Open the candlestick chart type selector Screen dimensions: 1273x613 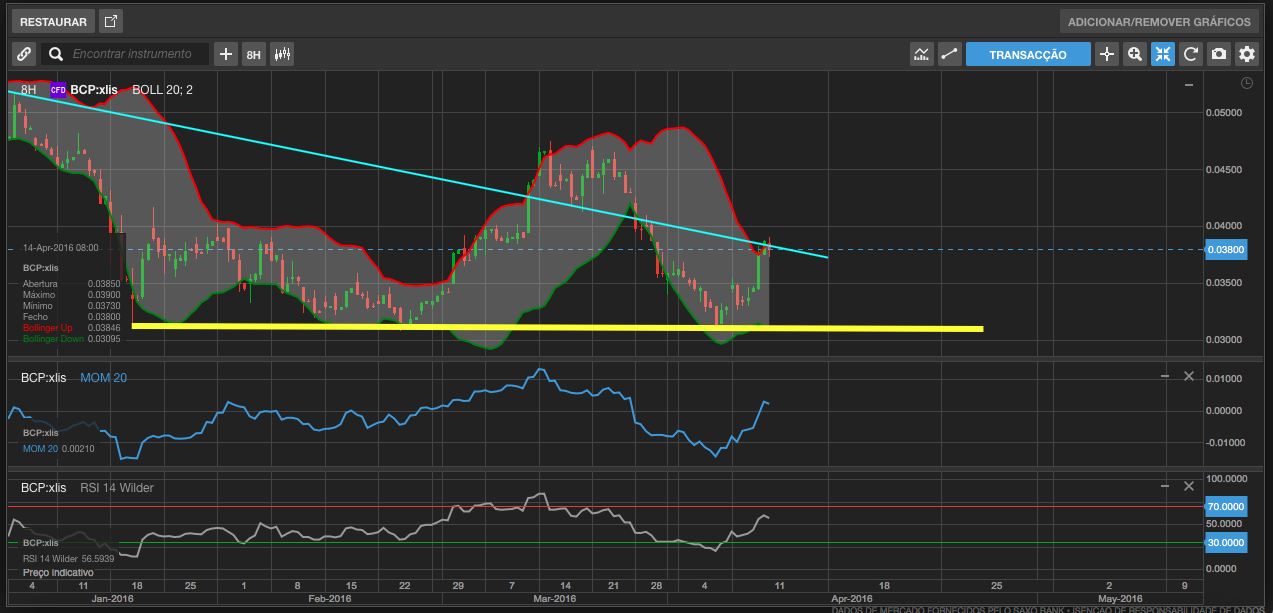282,54
